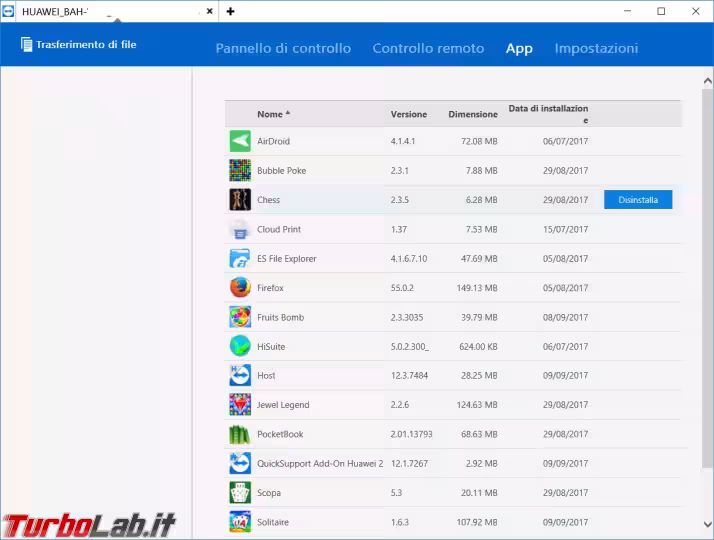Sort the list by Nome column
Image resolution: width=714 pixels, height=540 pixels.
(x=273, y=114)
